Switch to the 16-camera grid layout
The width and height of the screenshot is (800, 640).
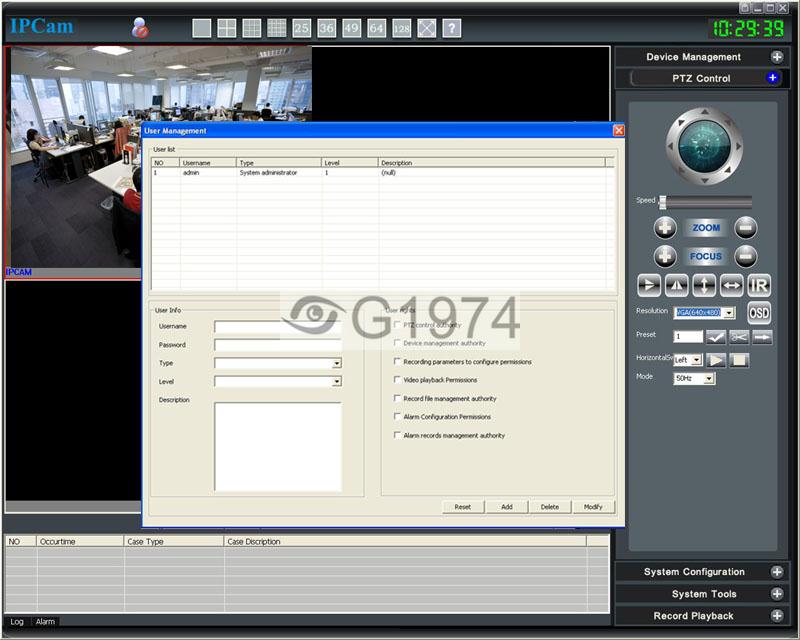(x=277, y=28)
